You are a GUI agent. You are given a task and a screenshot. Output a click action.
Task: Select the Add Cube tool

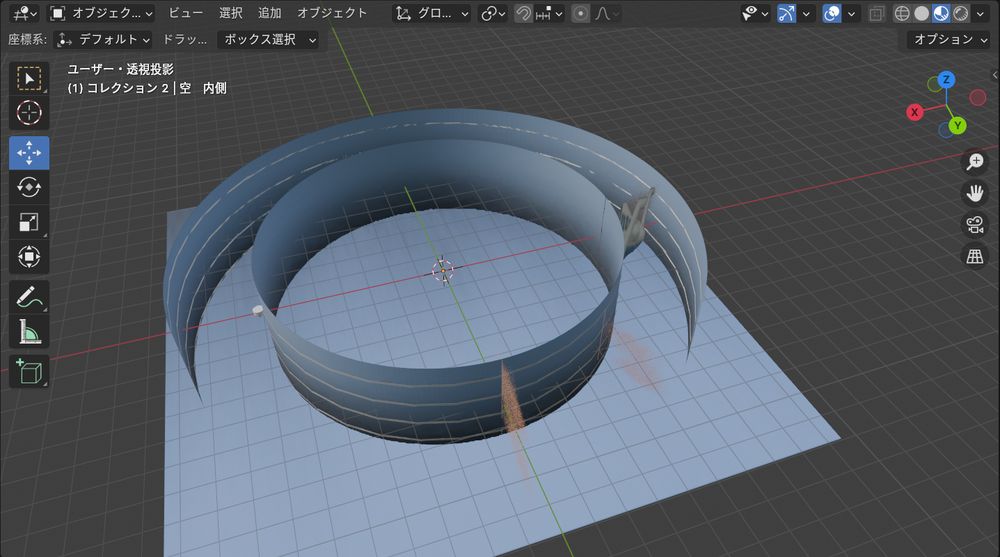[29, 371]
